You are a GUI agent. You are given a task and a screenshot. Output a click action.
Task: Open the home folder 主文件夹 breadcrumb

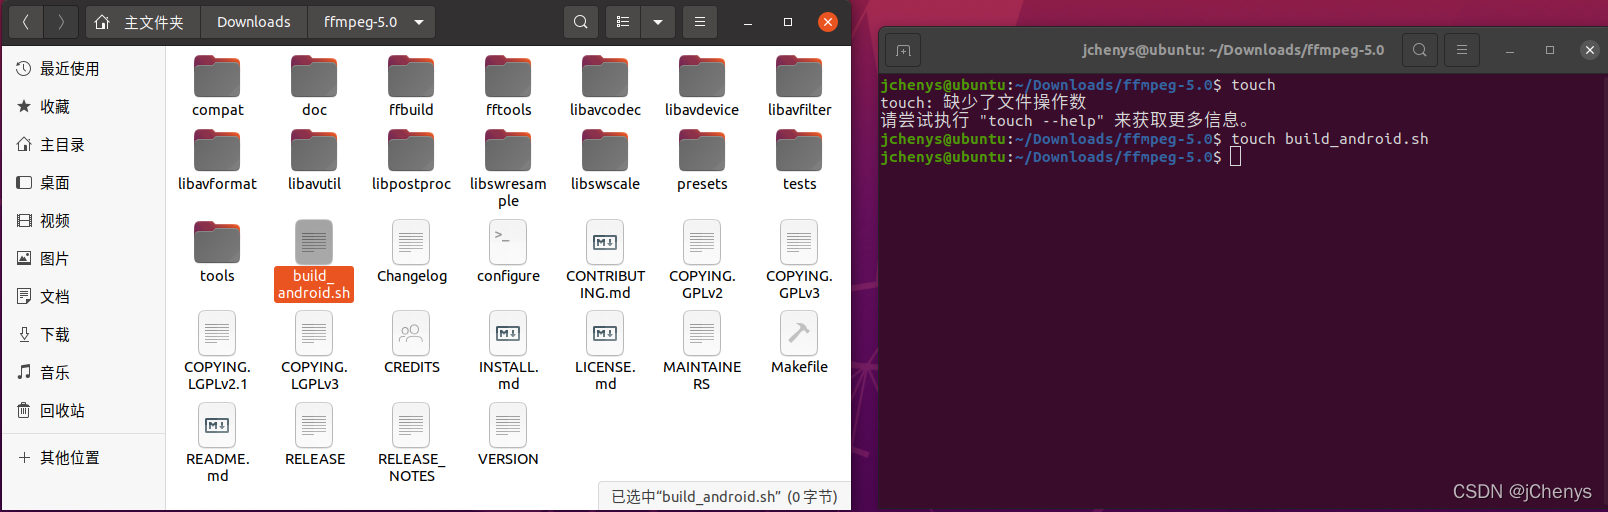tap(140, 21)
